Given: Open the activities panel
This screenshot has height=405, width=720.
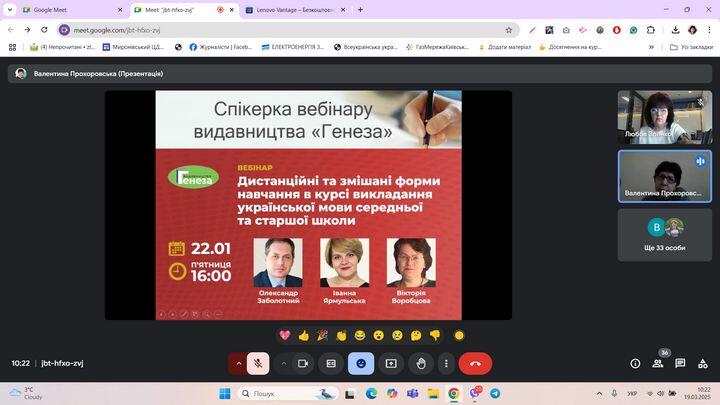Looking at the screenshot, I should pyautogui.click(x=703, y=363).
